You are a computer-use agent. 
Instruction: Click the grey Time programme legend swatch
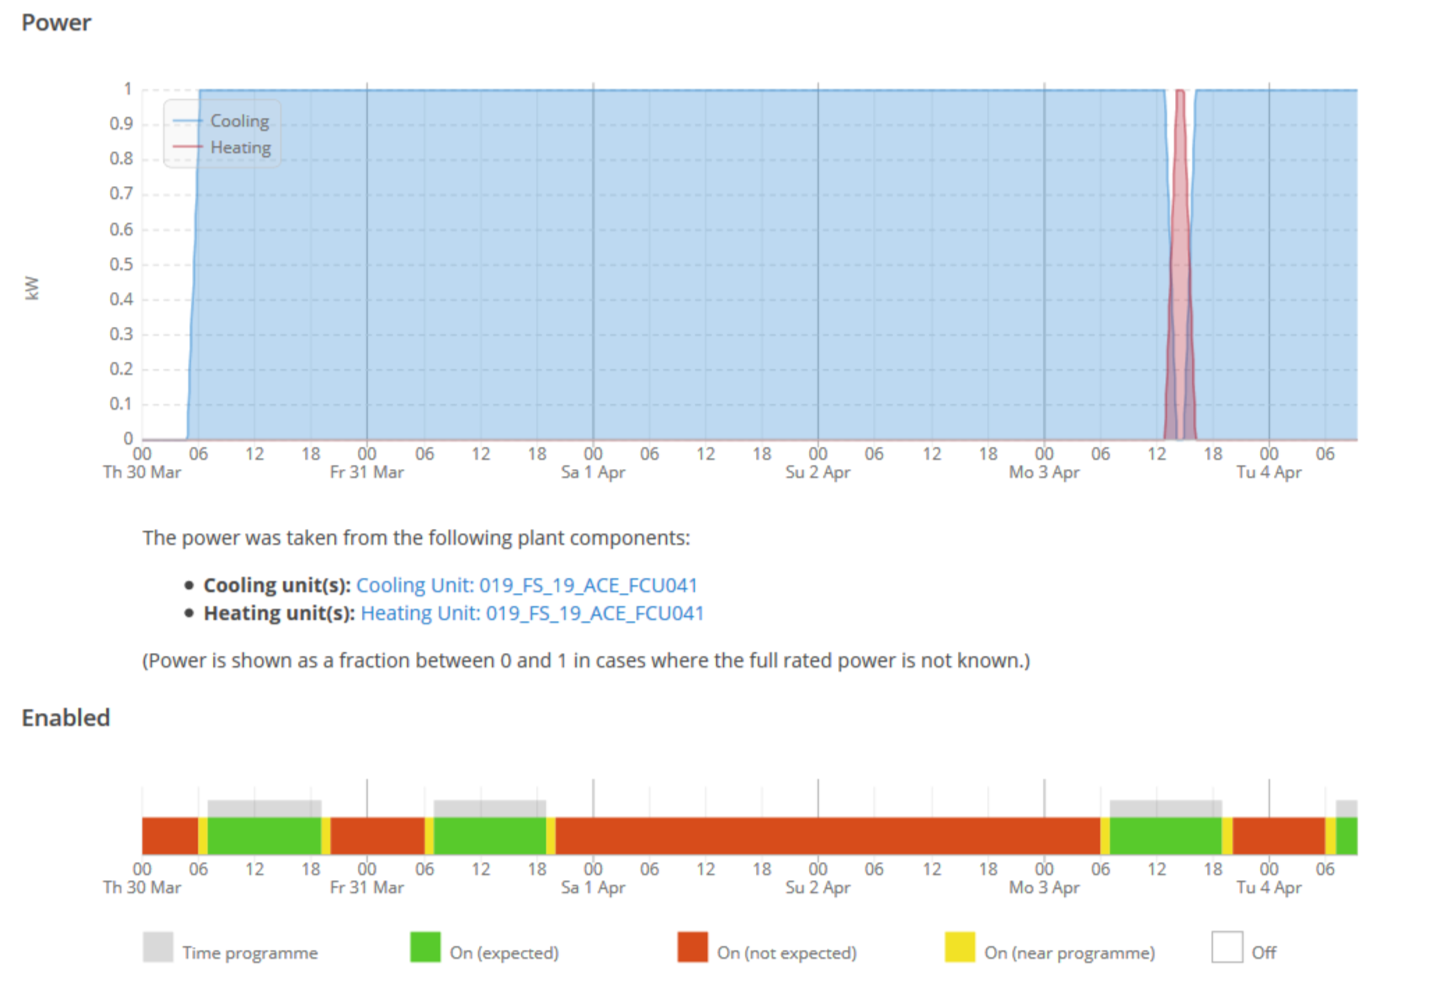click(x=158, y=947)
